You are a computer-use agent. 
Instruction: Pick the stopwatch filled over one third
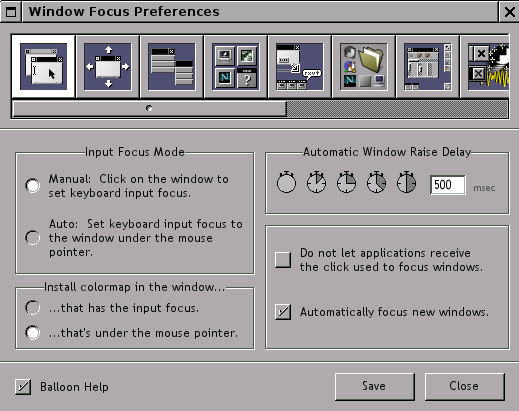tap(376, 182)
